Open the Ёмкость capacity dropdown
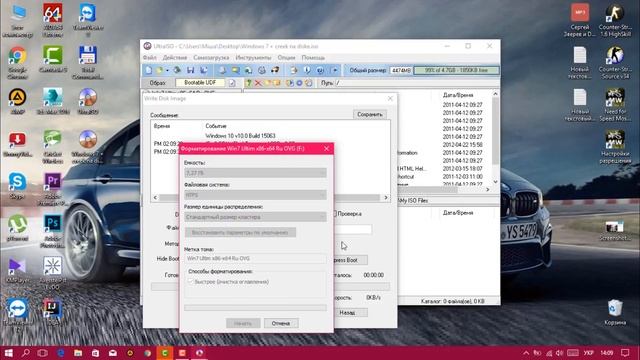Screen dimensions: 640x360 (255, 173)
